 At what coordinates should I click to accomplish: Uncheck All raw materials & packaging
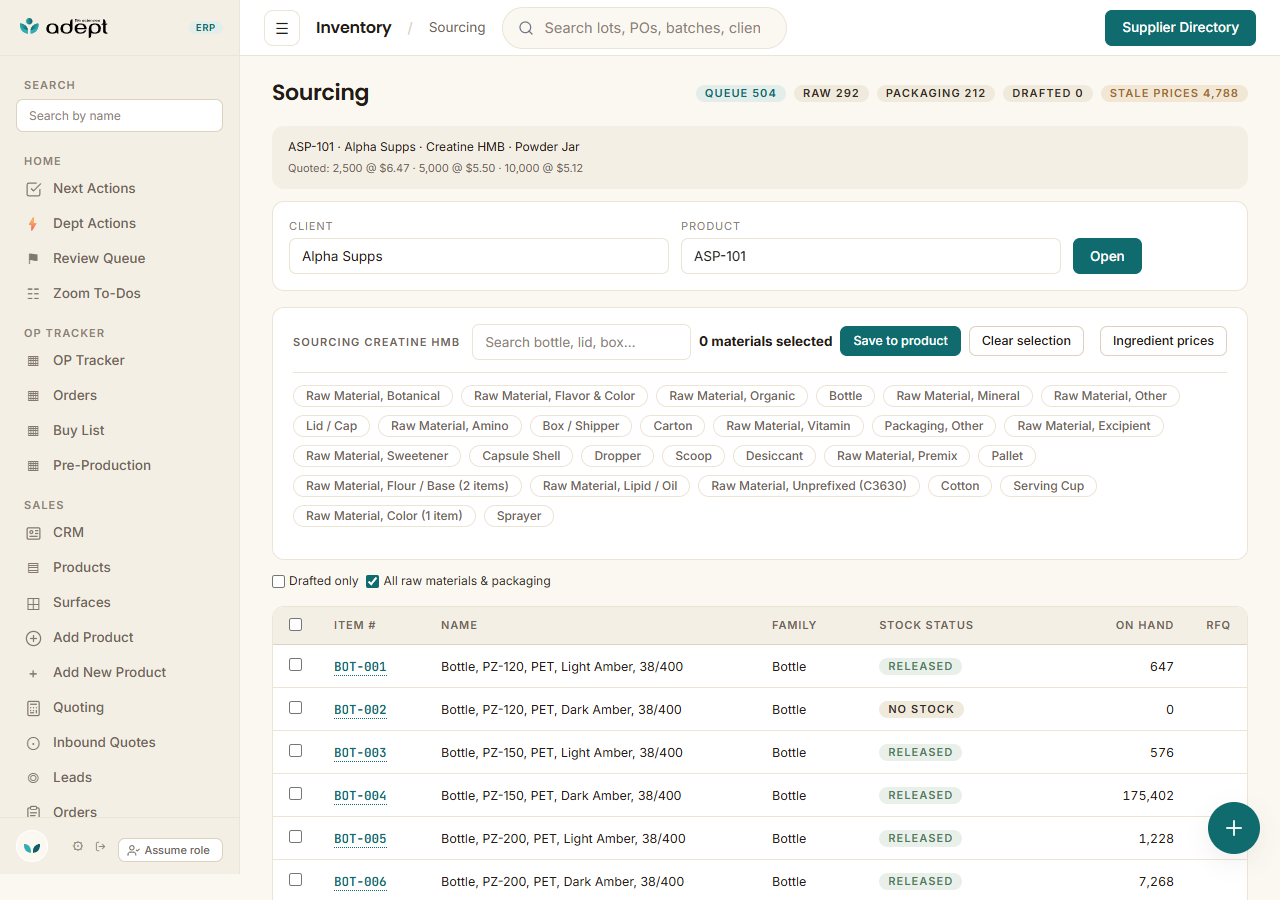(372, 581)
